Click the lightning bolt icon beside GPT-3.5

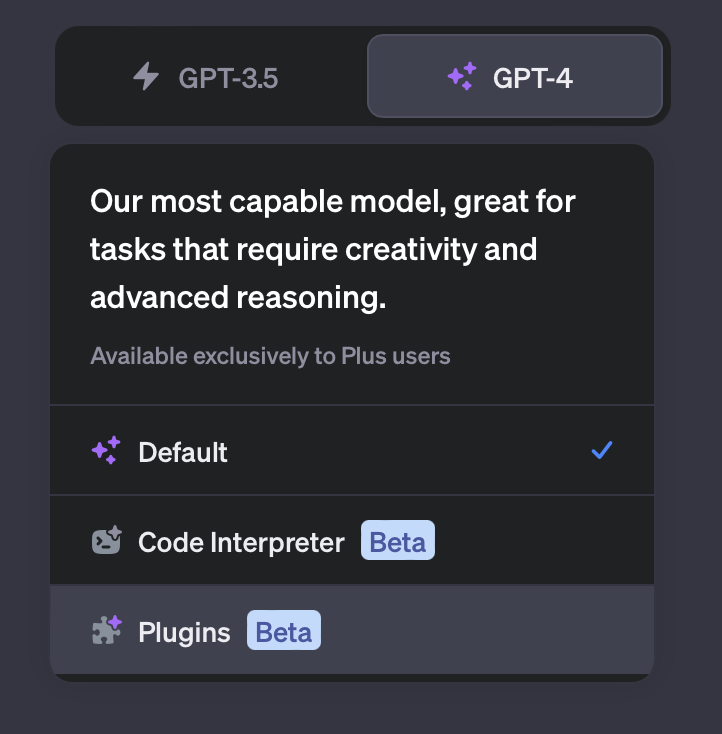[x=146, y=77]
